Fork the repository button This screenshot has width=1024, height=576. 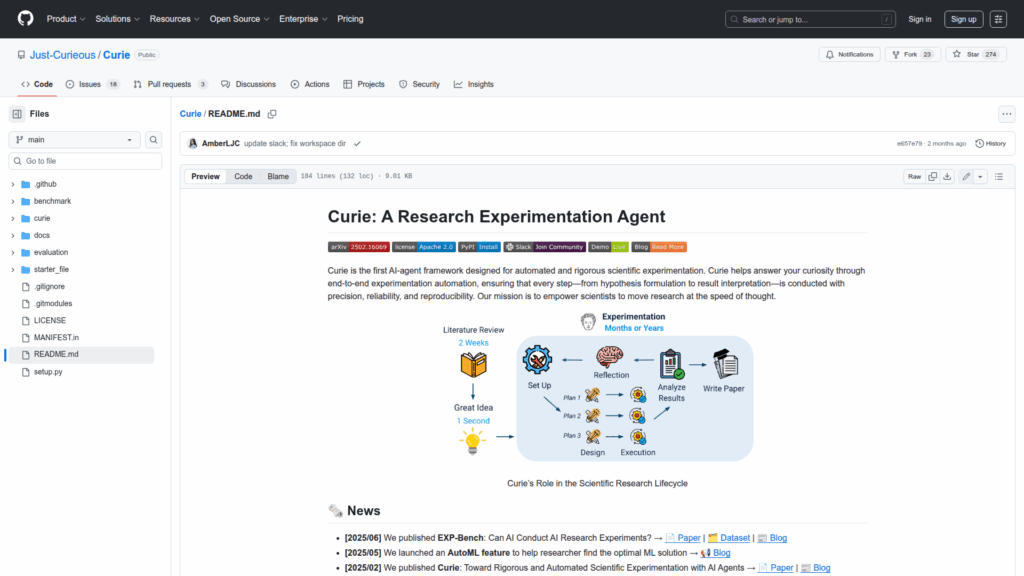click(912, 55)
